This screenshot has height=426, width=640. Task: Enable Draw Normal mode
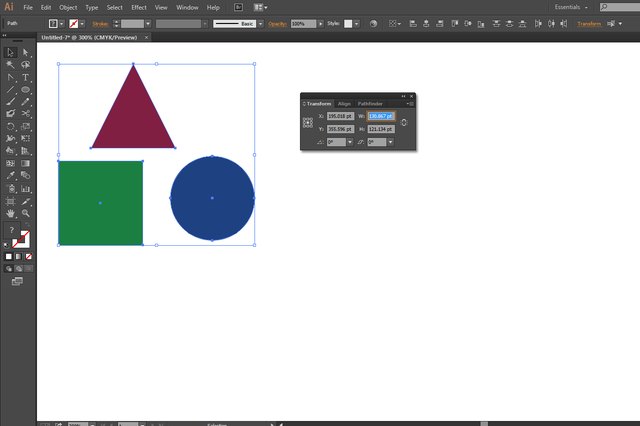tap(9, 268)
